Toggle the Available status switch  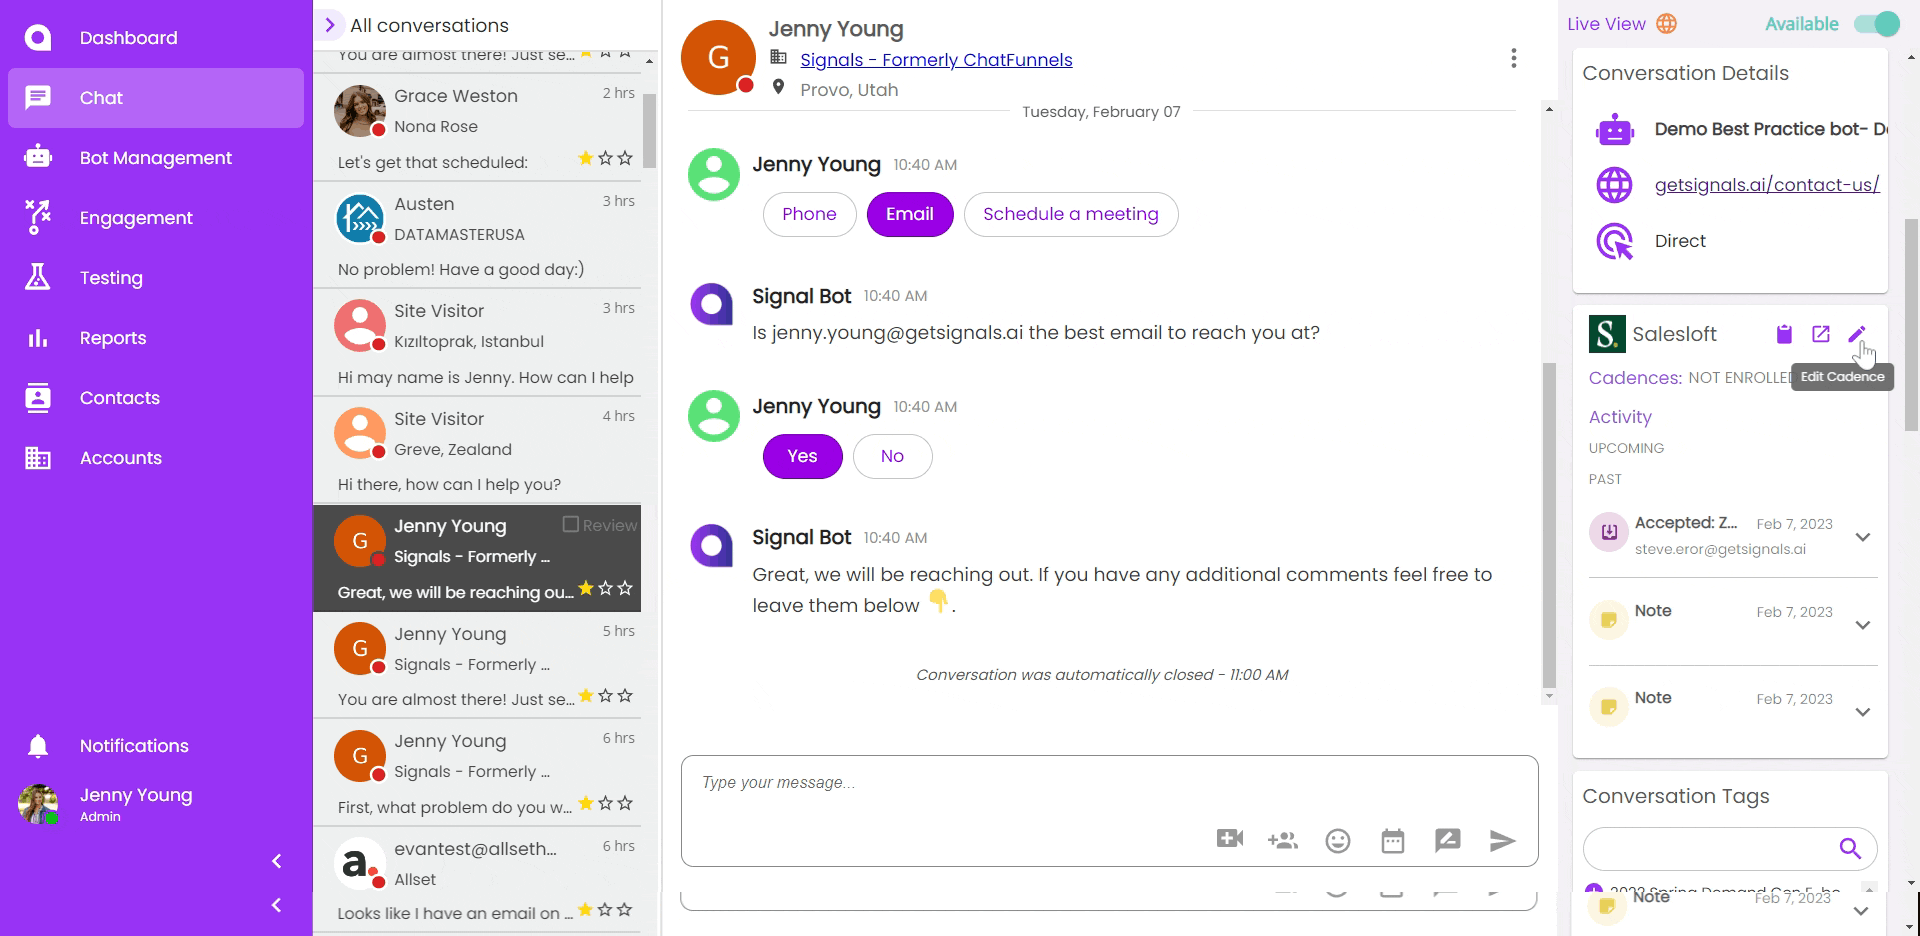(x=1876, y=24)
